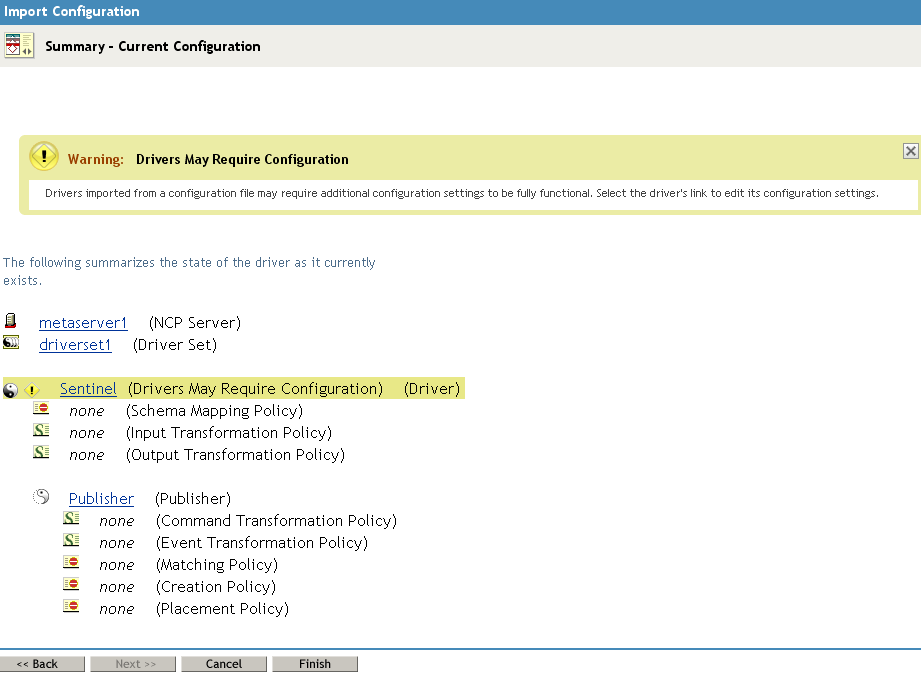Screen dimensions: 921x675
Task: Close the warning banner
Action: 910,151
